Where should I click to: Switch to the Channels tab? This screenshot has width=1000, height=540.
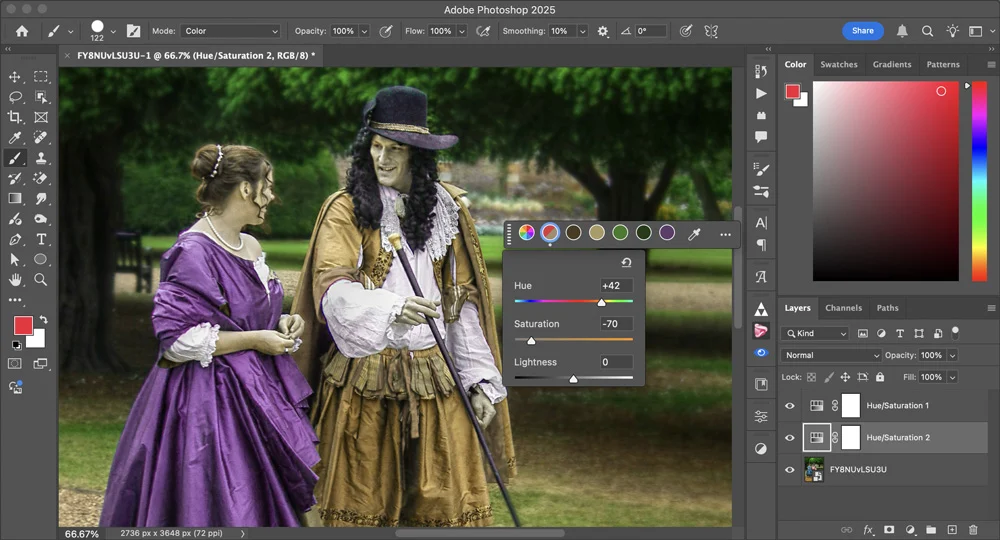843,308
